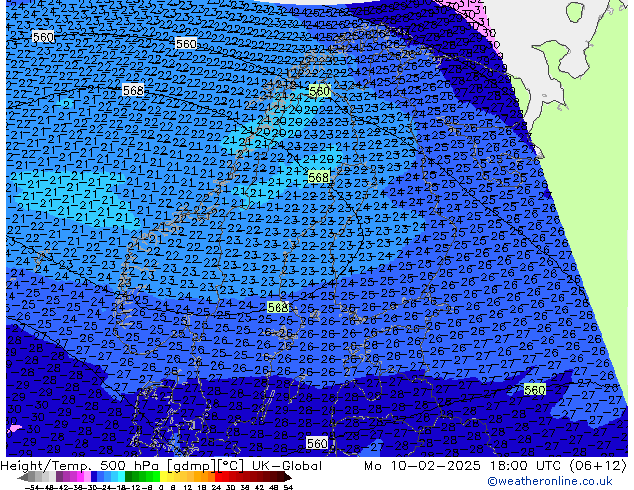The width and height of the screenshot is (634, 490).
Task: Click the cyan swatch above the -18 label
Action: click(121, 477)
